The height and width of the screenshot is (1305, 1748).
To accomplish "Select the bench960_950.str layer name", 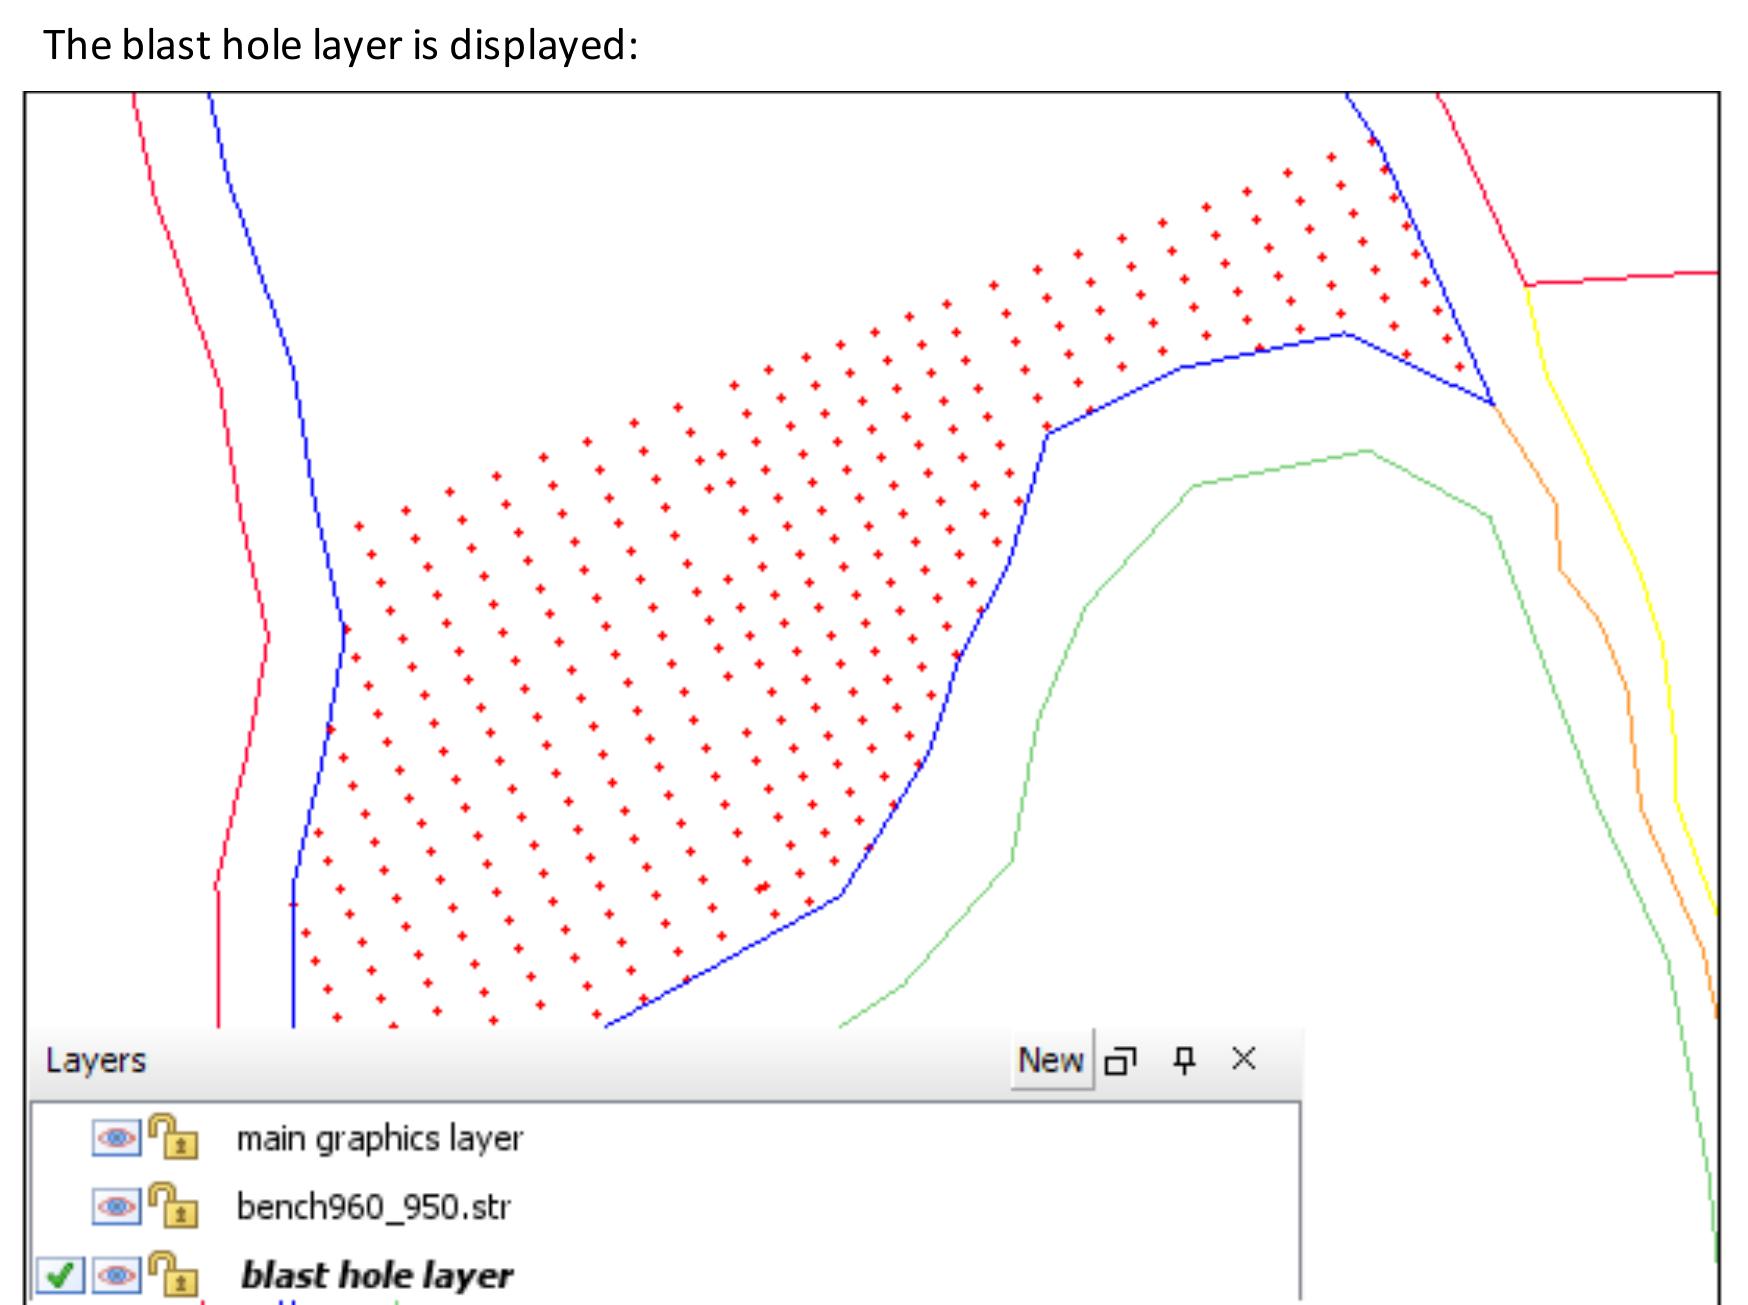I will click(373, 1207).
